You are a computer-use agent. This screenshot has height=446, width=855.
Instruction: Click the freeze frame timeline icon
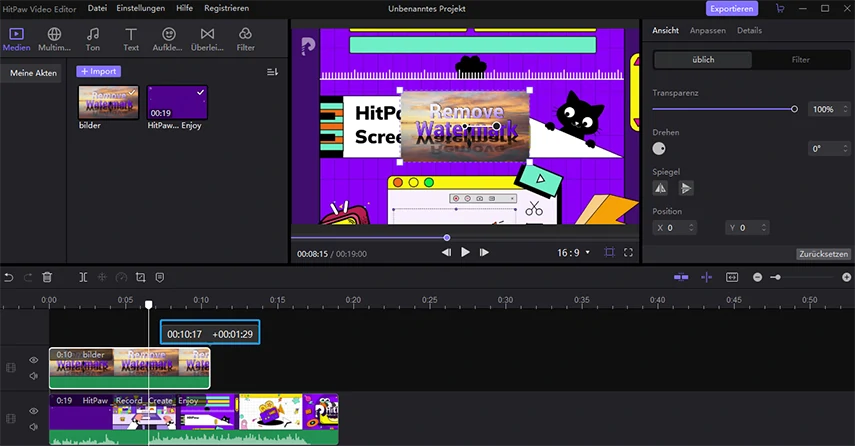coord(102,278)
